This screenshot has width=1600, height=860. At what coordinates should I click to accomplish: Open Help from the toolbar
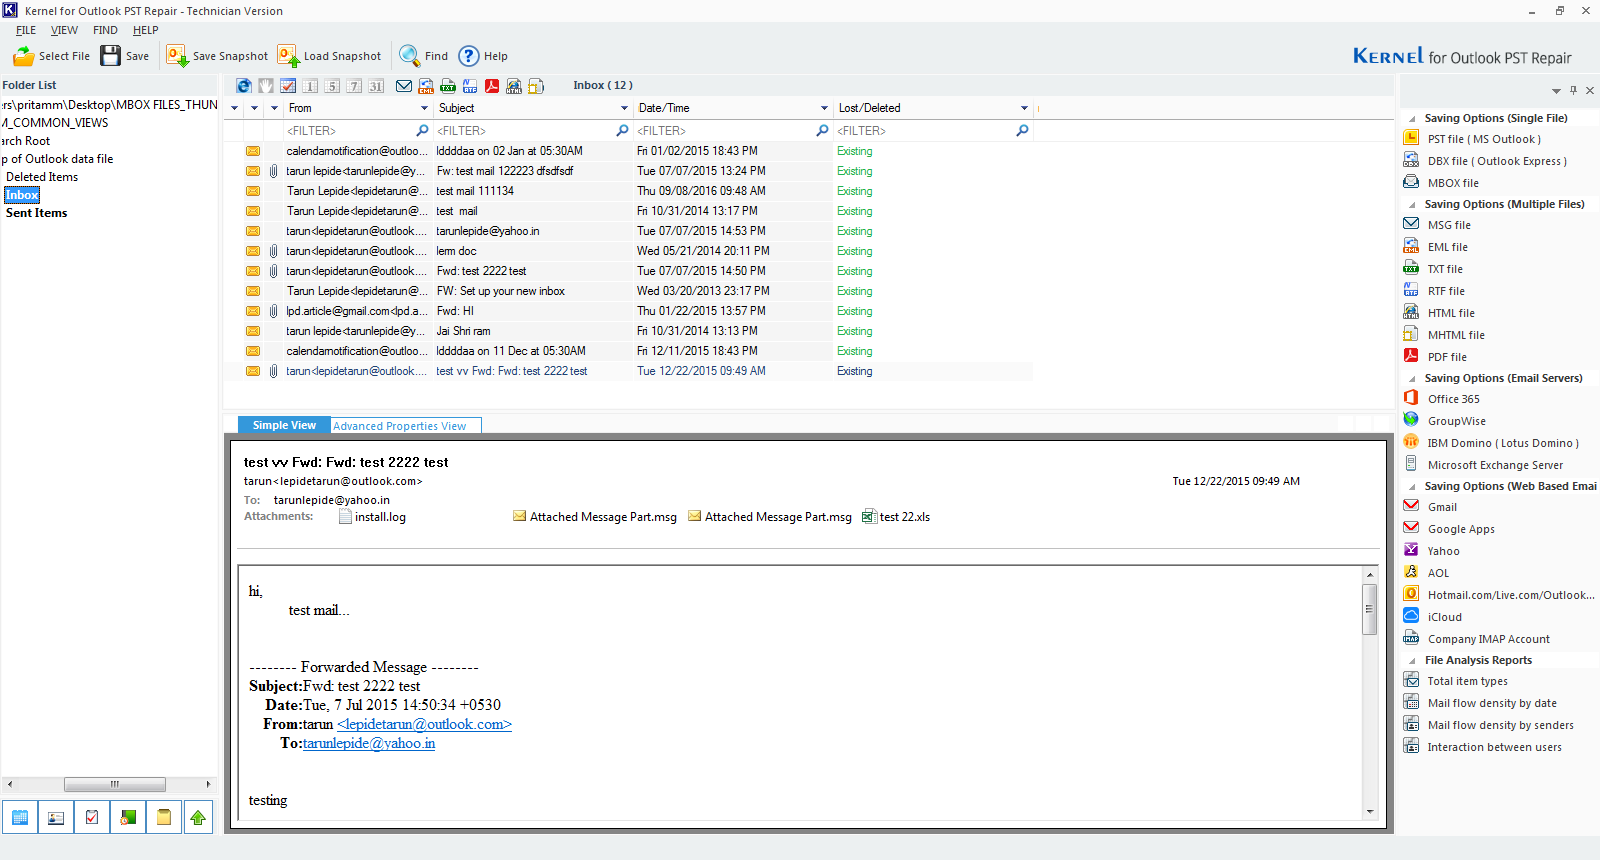point(483,56)
